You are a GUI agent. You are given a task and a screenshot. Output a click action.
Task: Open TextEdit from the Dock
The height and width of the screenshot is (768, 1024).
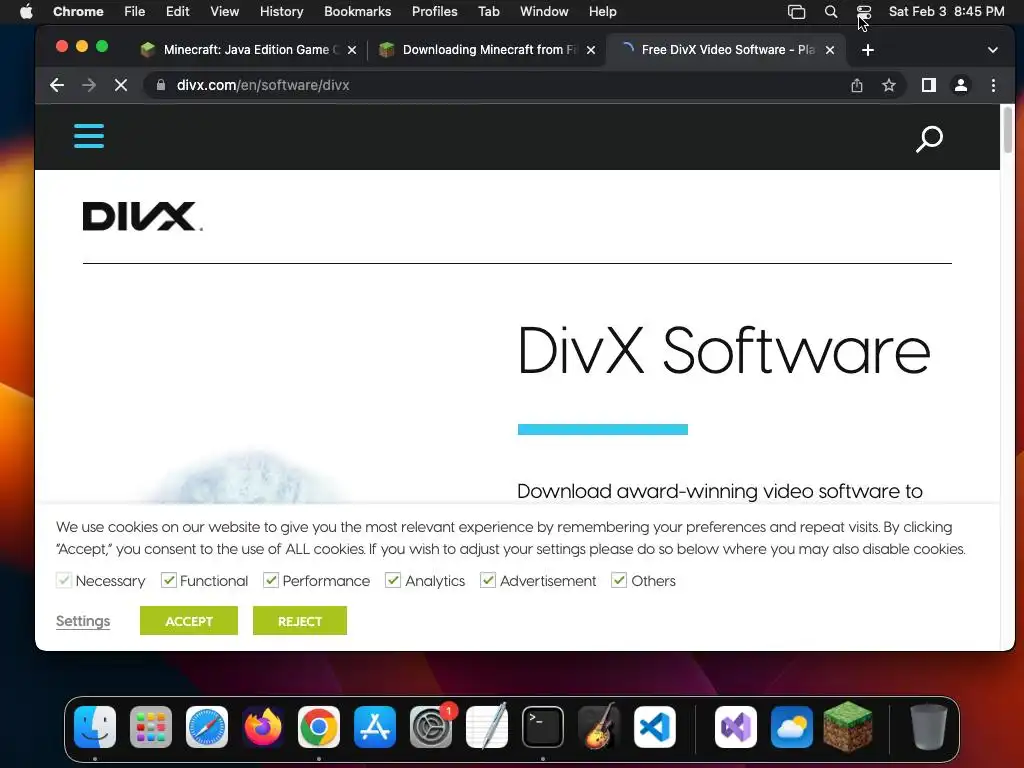pos(487,726)
